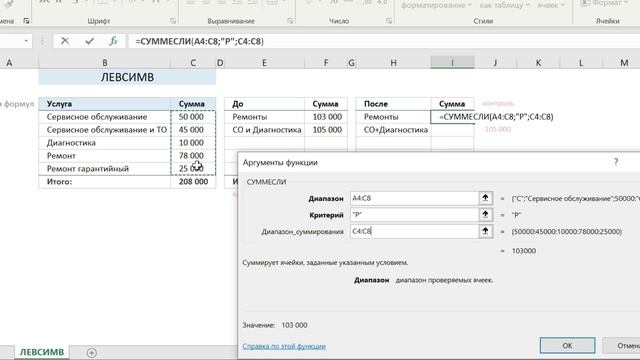Click the Диапазон_суммирования input field

coord(414,231)
